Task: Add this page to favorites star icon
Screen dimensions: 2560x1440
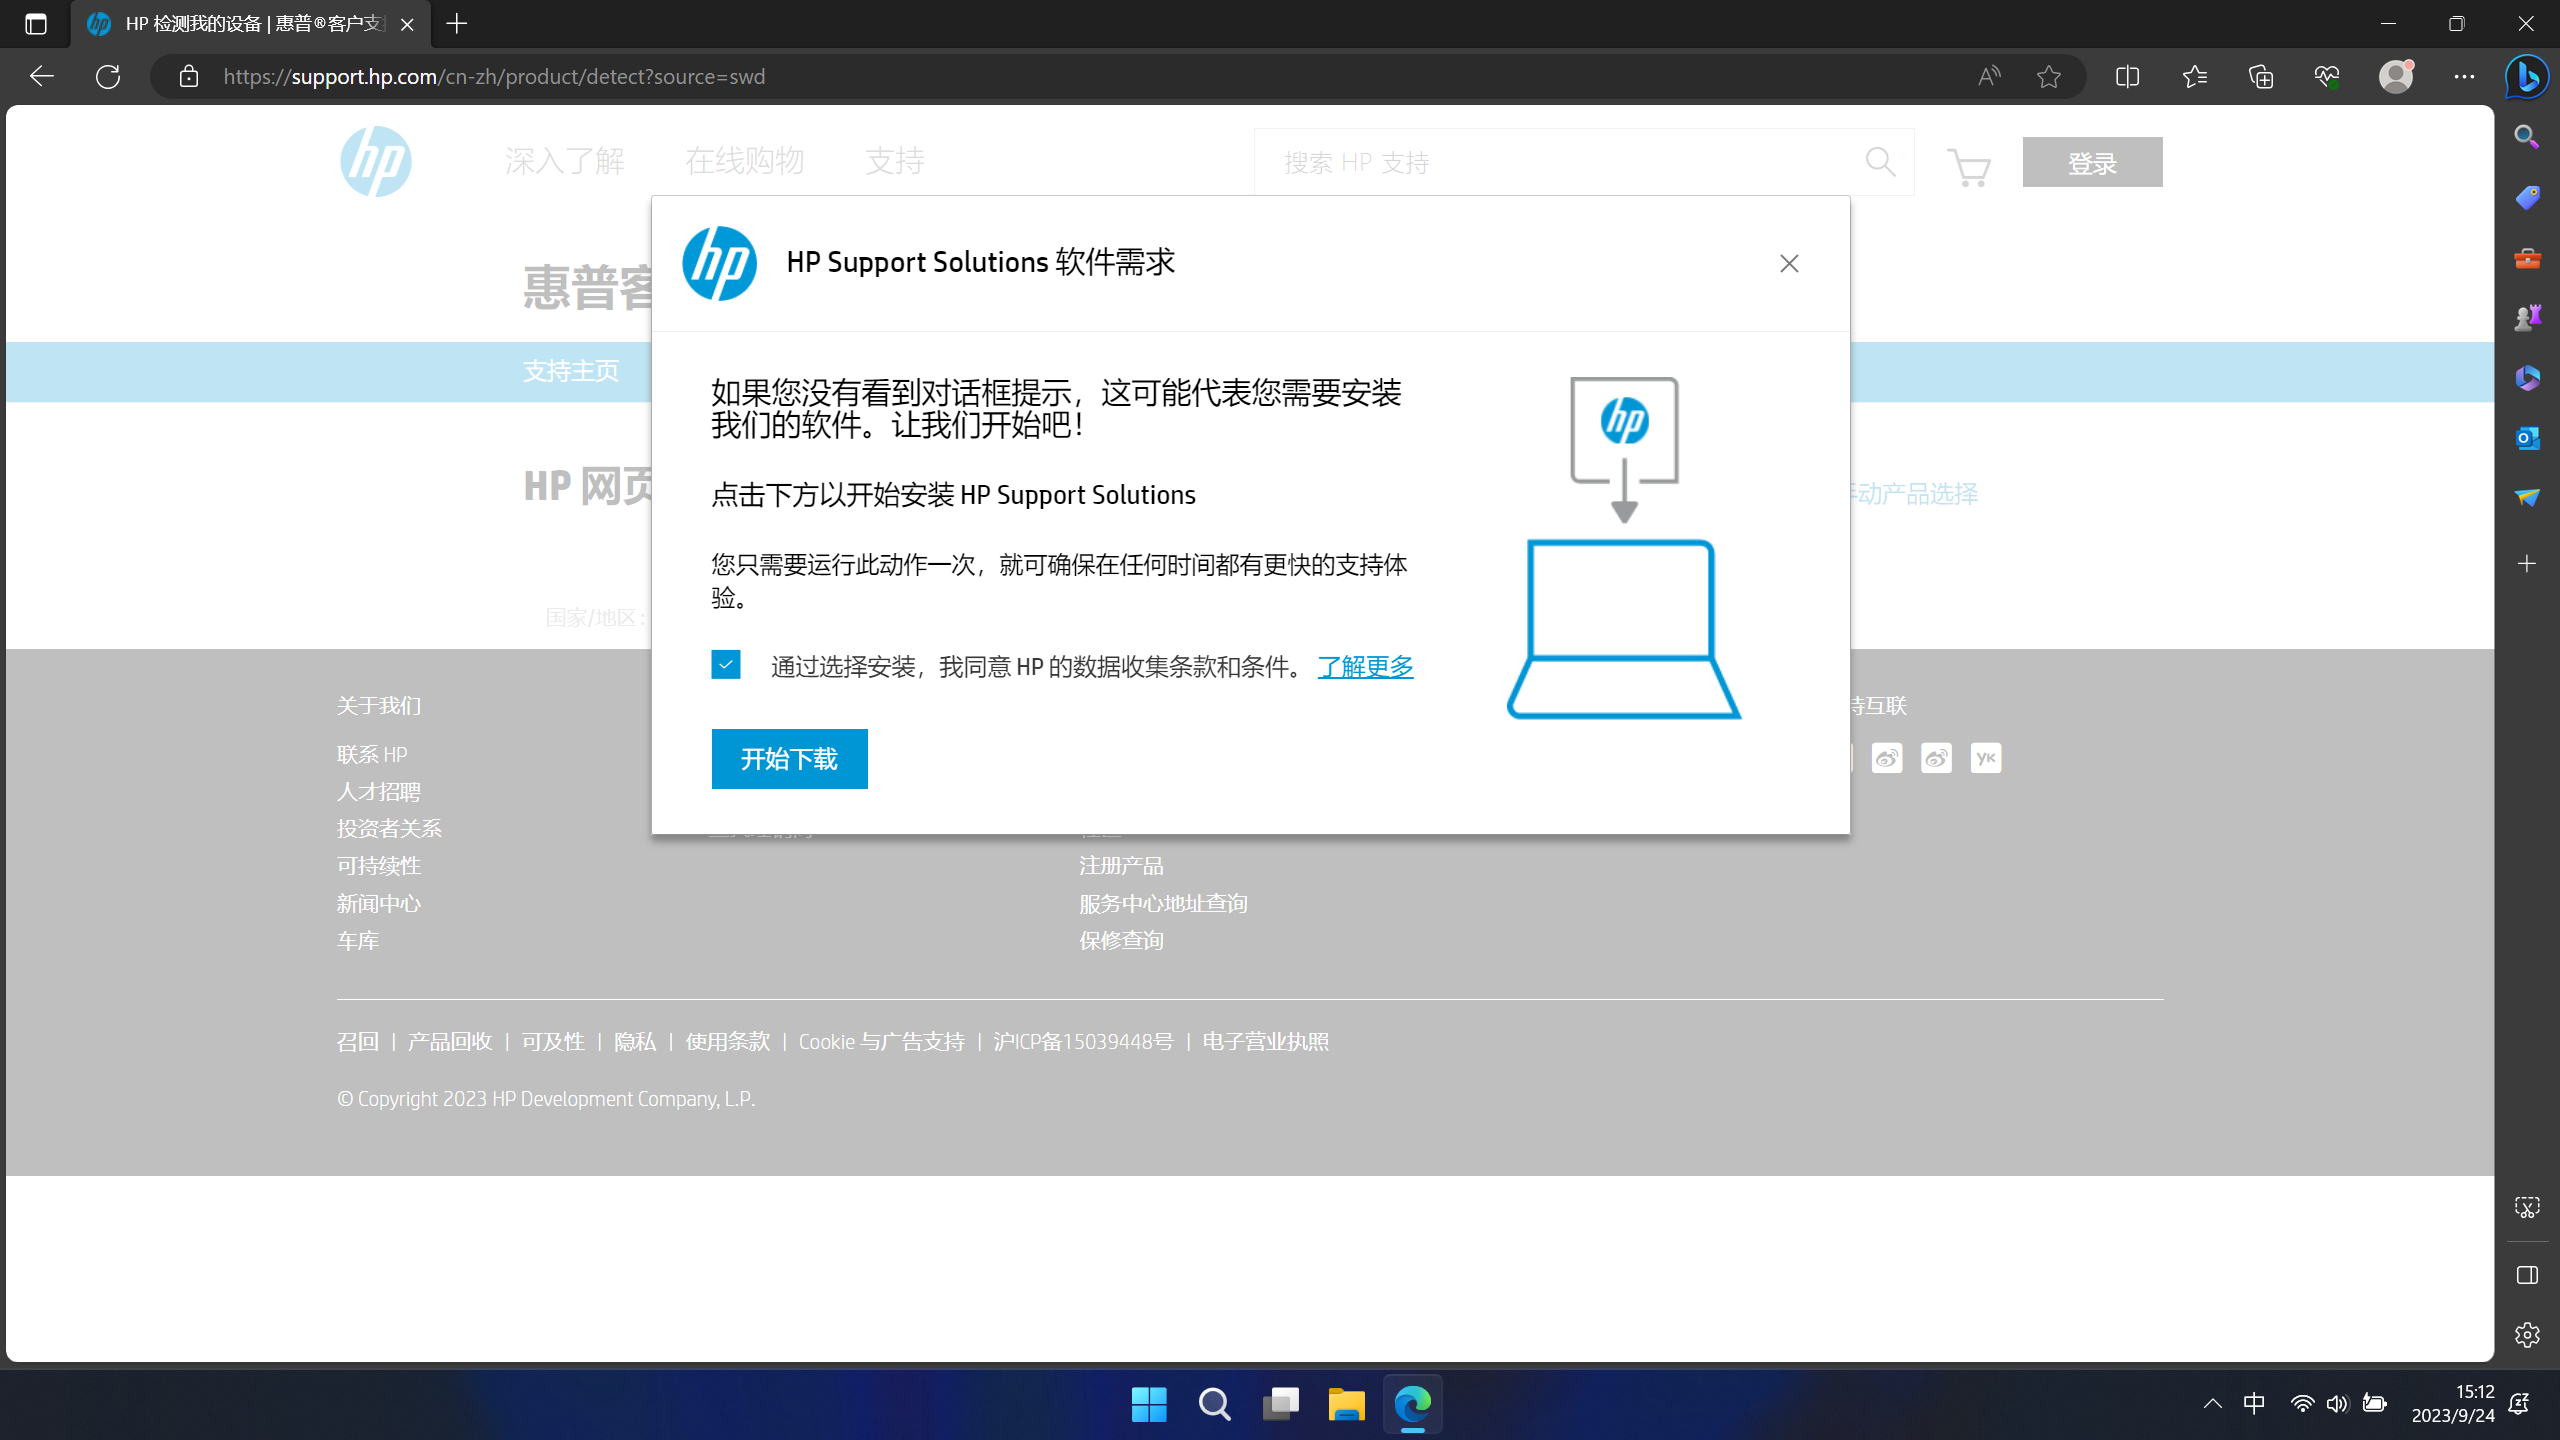Action: pos(2049,76)
